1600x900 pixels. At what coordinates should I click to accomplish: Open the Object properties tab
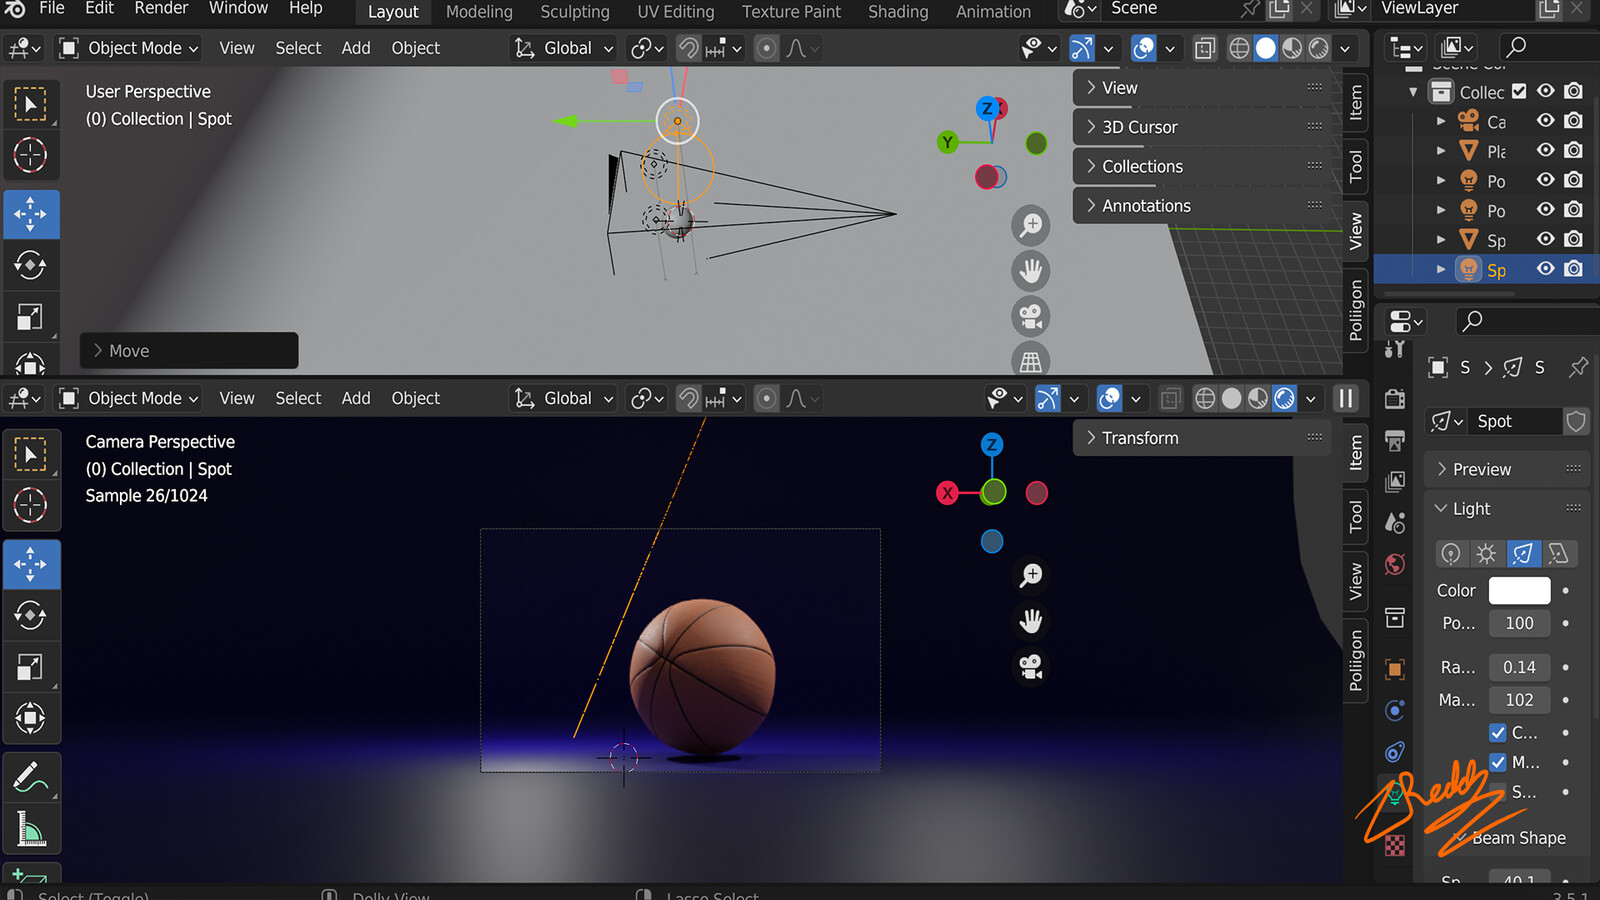(1395, 668)
